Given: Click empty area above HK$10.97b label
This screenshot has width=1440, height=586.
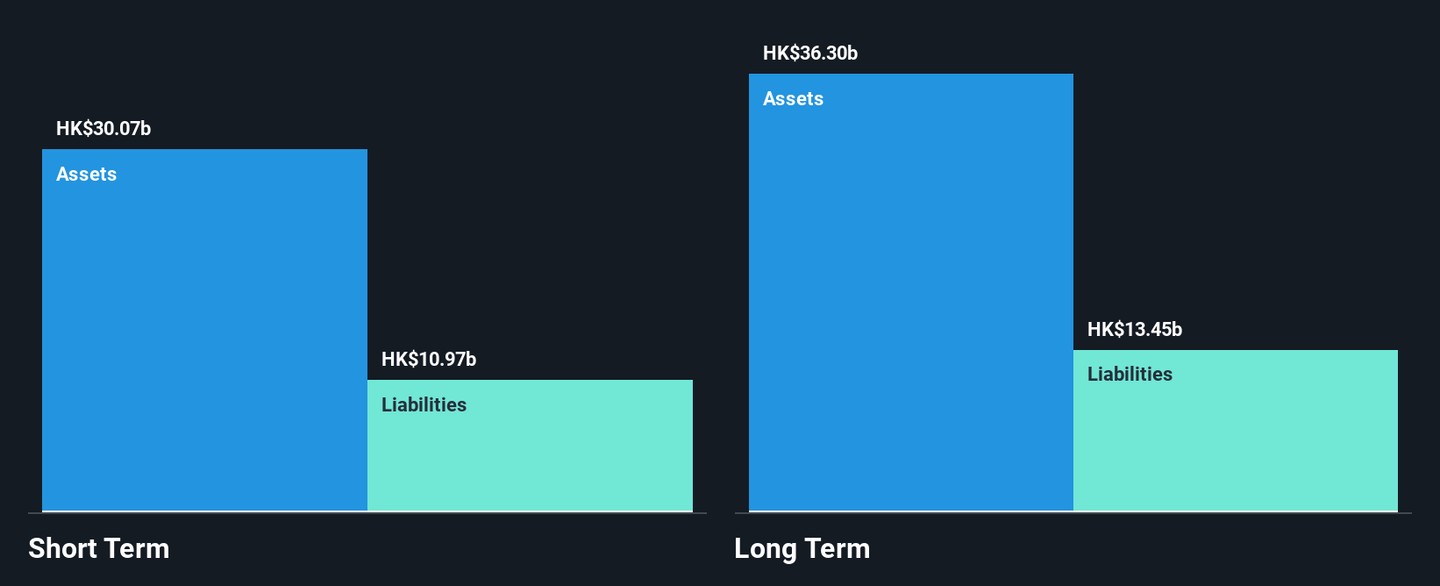Looking at the screenshot, I should [529, 200].
